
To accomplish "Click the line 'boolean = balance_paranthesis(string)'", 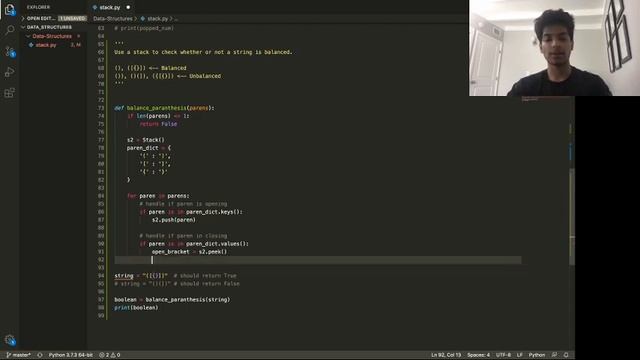I will coord(172,300).
